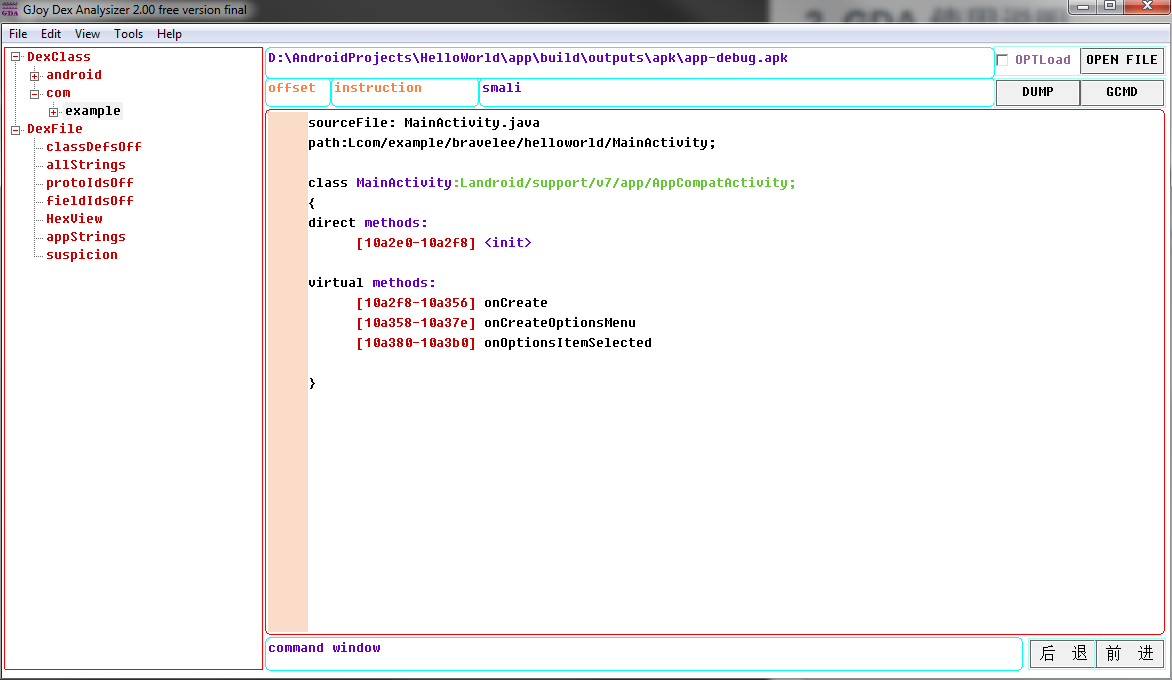Open HexView from the tree
This screenshot has width=1172, height=680.
pos(74,219)
